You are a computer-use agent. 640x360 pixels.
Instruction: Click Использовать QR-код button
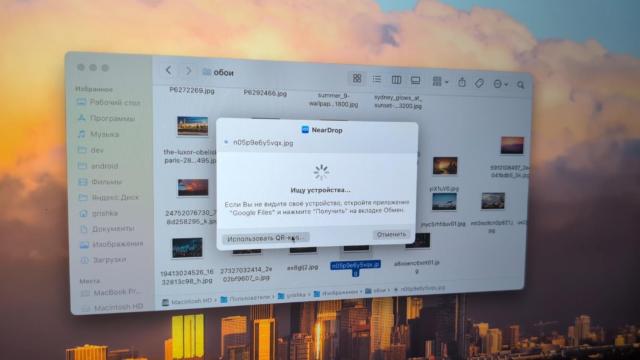(x=266, y=238)
